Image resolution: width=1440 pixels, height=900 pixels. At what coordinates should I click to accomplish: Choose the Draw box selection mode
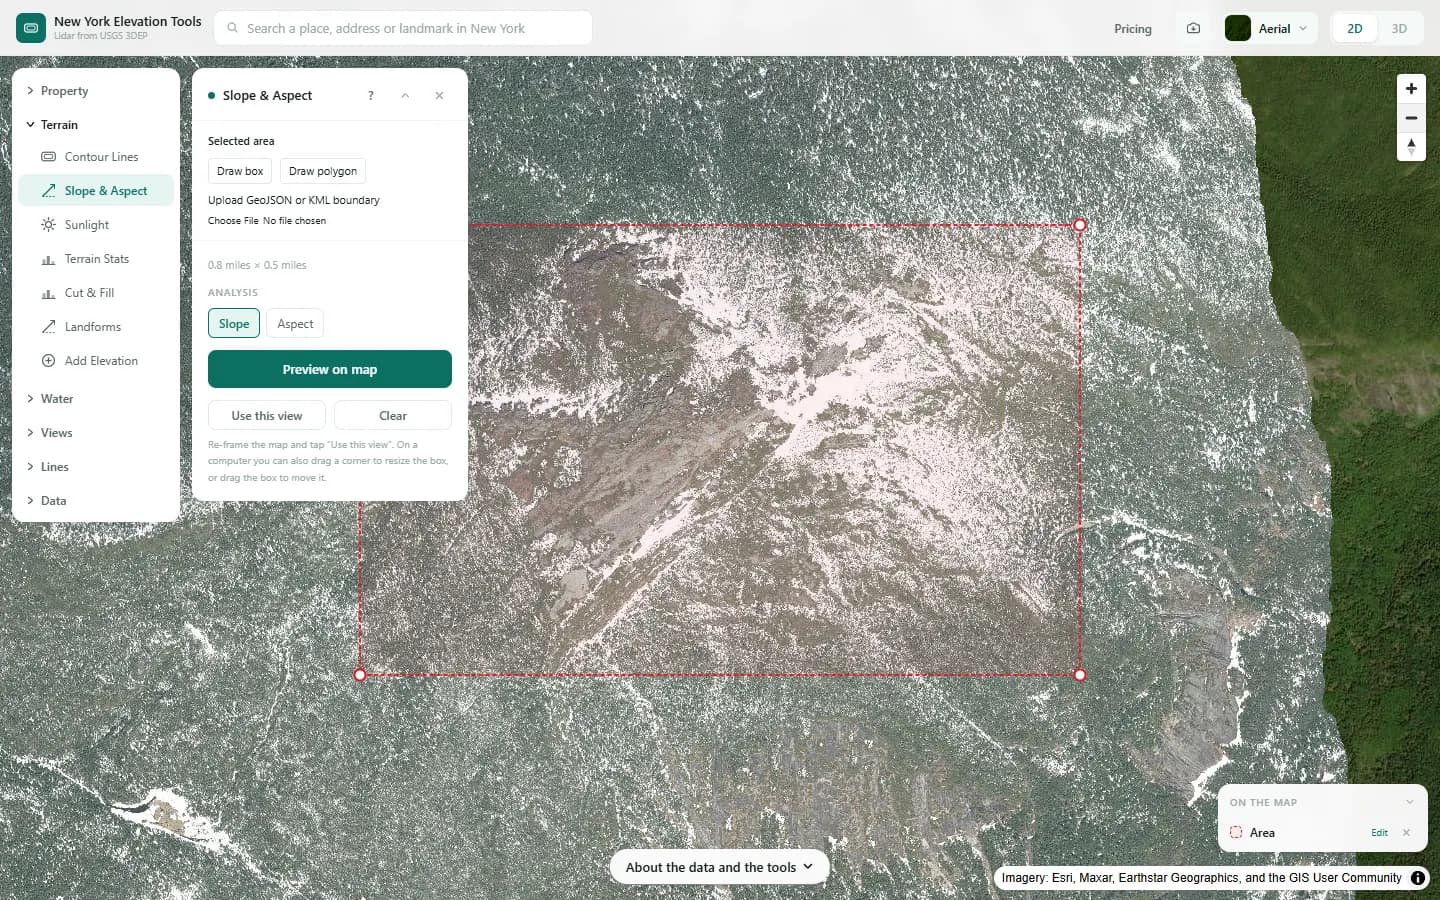click(240, 171)
